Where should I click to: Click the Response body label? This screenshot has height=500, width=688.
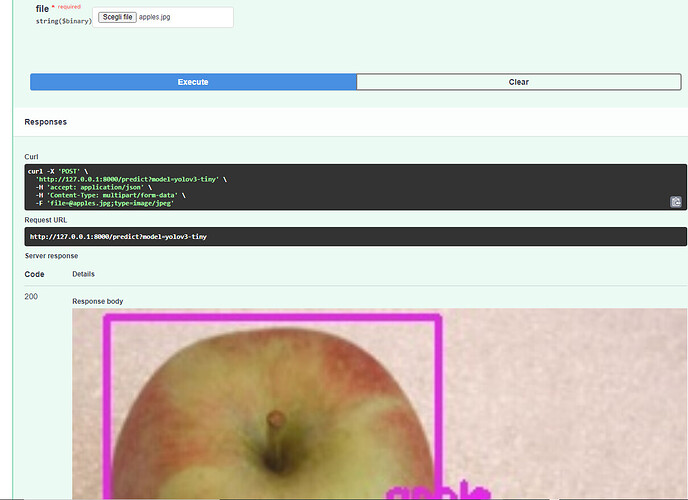coord(97,301)
